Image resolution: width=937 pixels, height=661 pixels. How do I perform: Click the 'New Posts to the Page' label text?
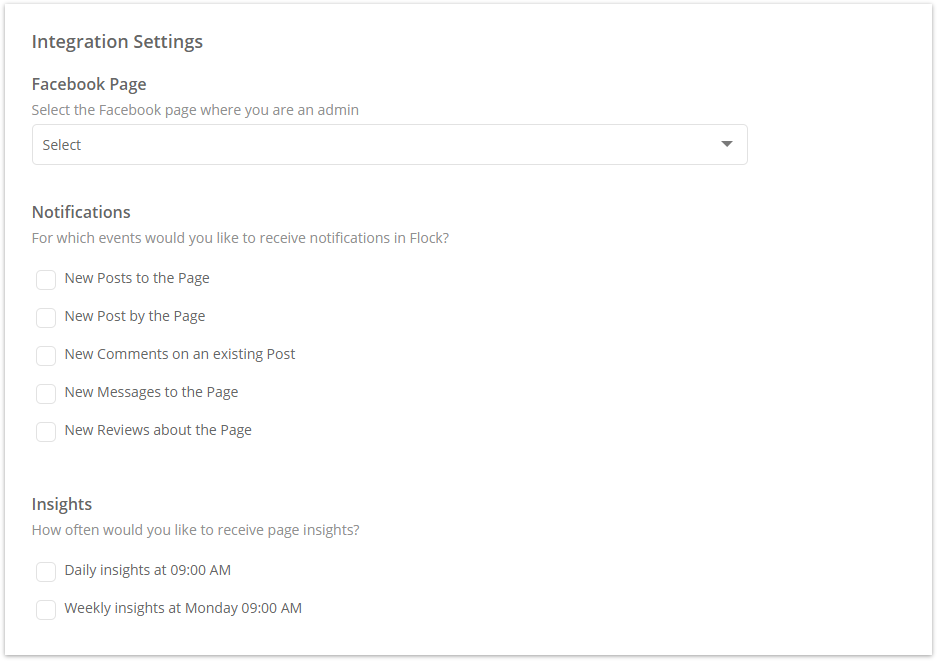[137, 279]
